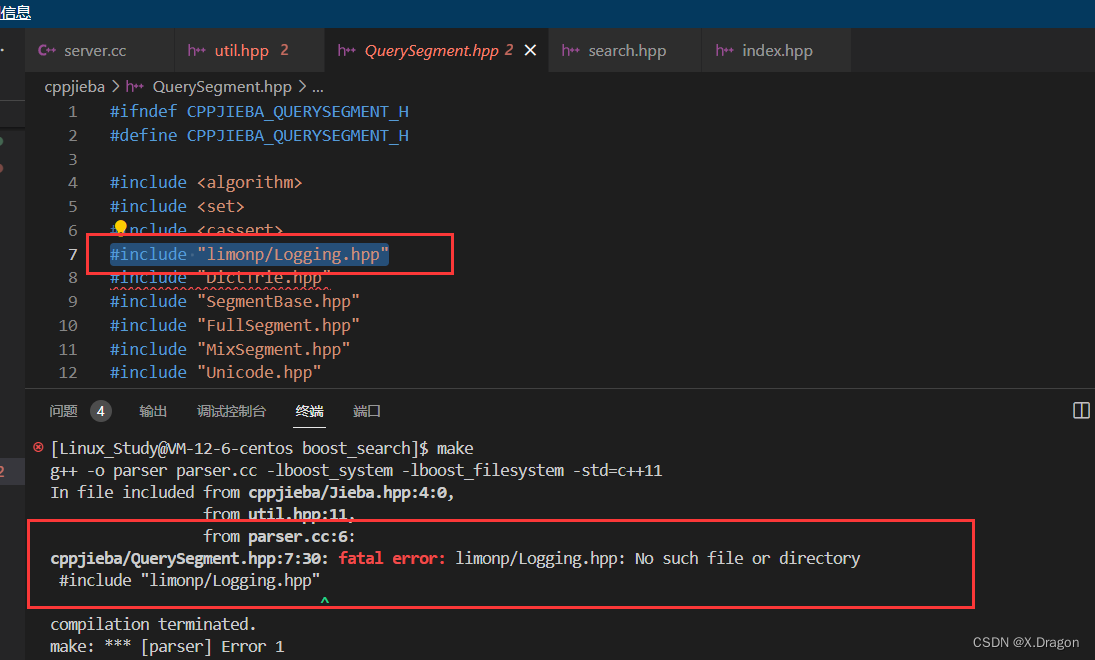Click the header file icon on index.hpp tab
Screen dimensions: 1095x660
pyautogui.click(x=723, y=49)
